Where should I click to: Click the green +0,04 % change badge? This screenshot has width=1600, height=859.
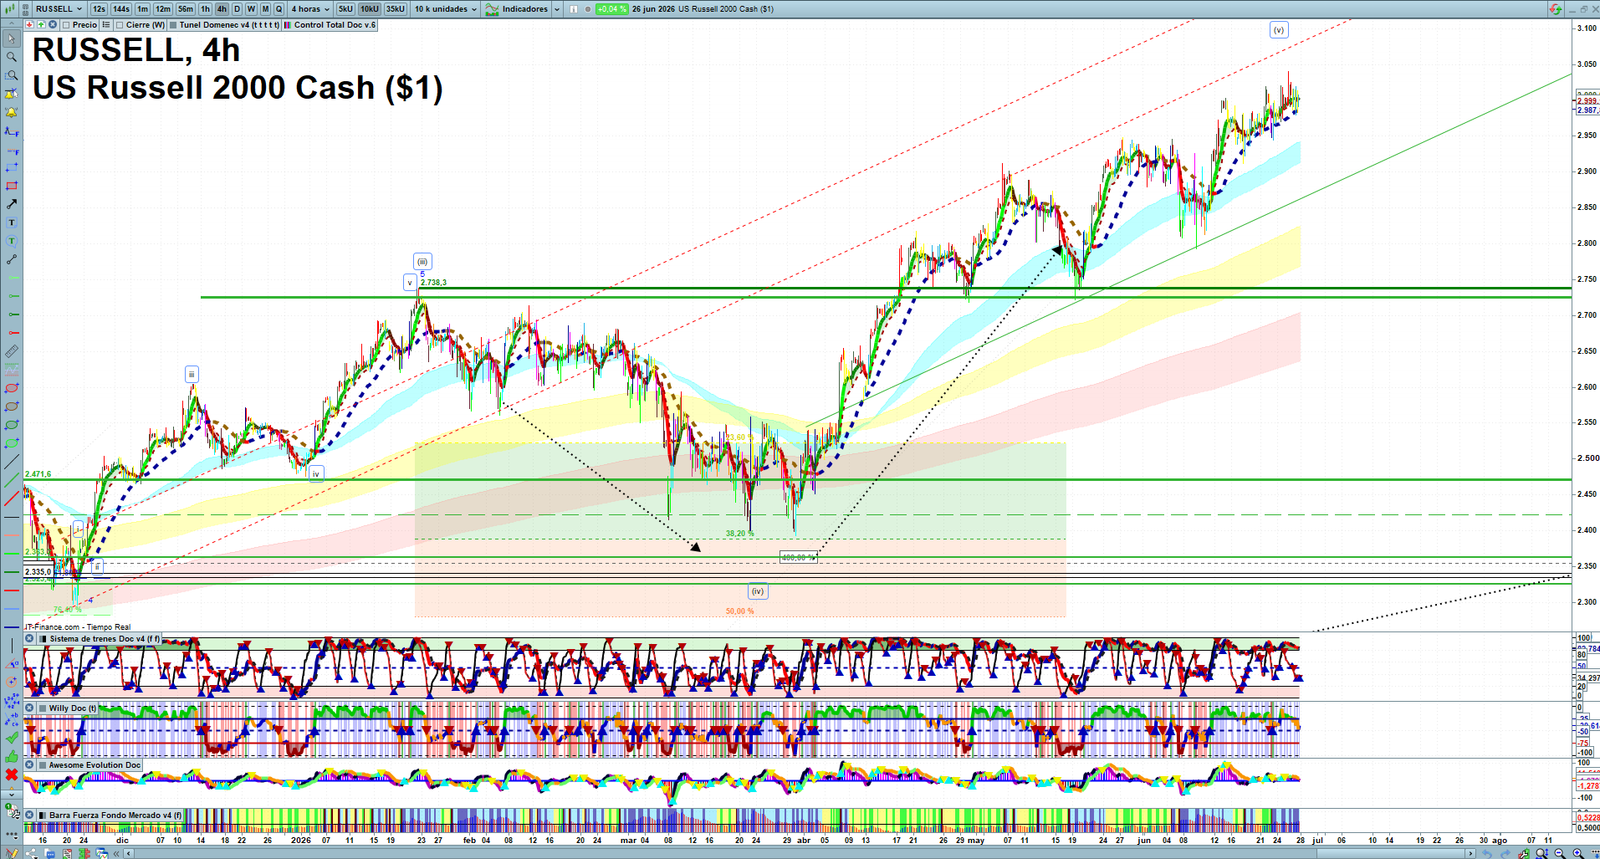coord(612,9)
